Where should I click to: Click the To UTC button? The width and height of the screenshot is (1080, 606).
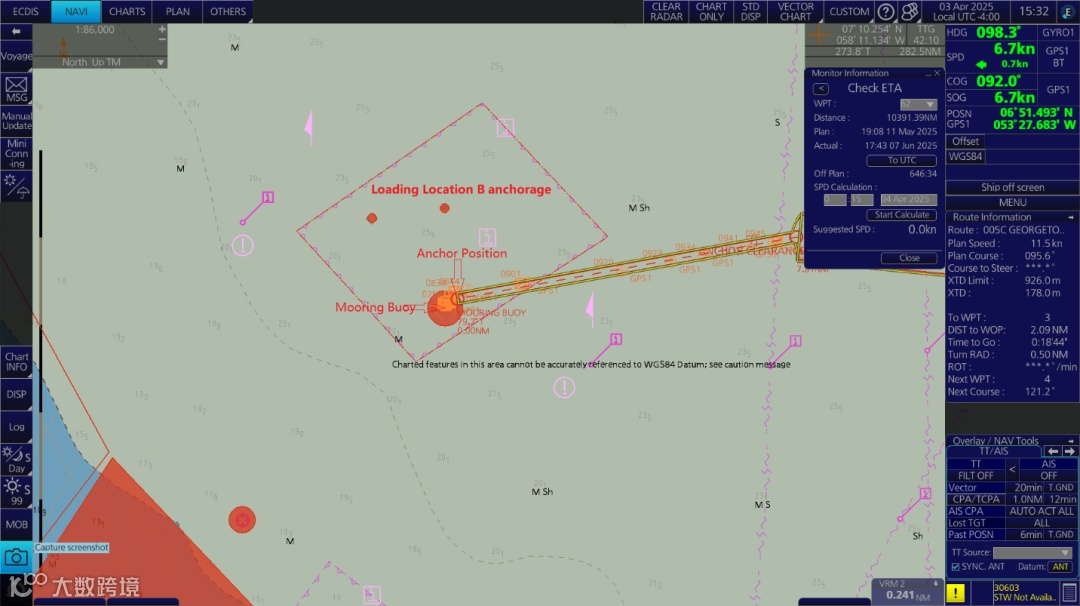(x=902, y=160)
